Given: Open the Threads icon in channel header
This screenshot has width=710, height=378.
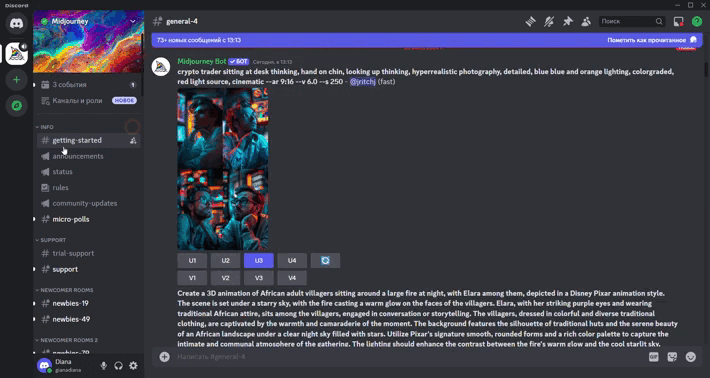Looking at the screenshot, I should click(x=530, y=21).
